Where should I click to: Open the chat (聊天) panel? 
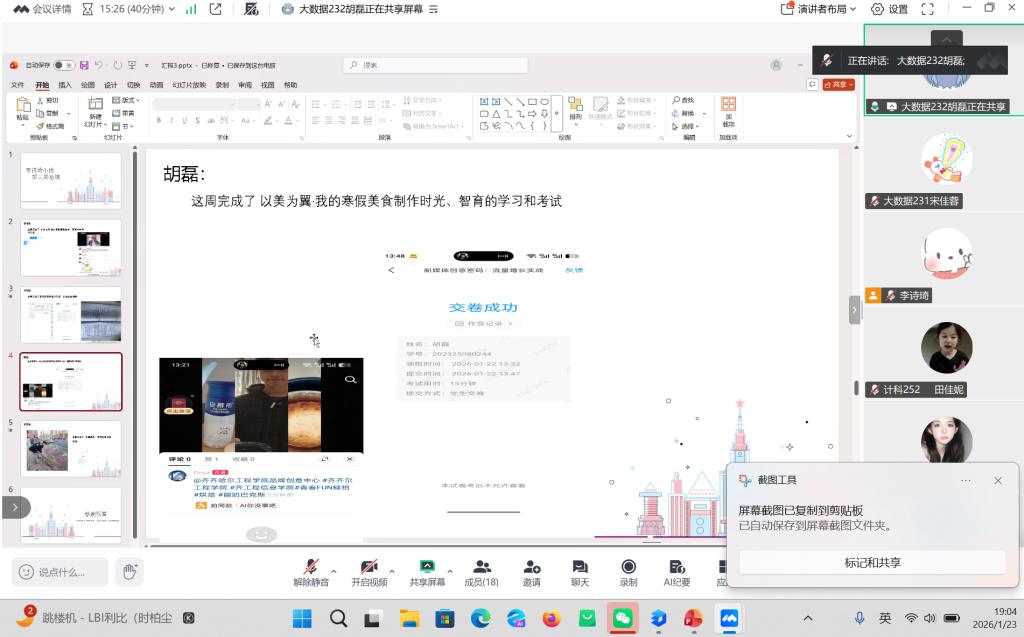(579, 568)
